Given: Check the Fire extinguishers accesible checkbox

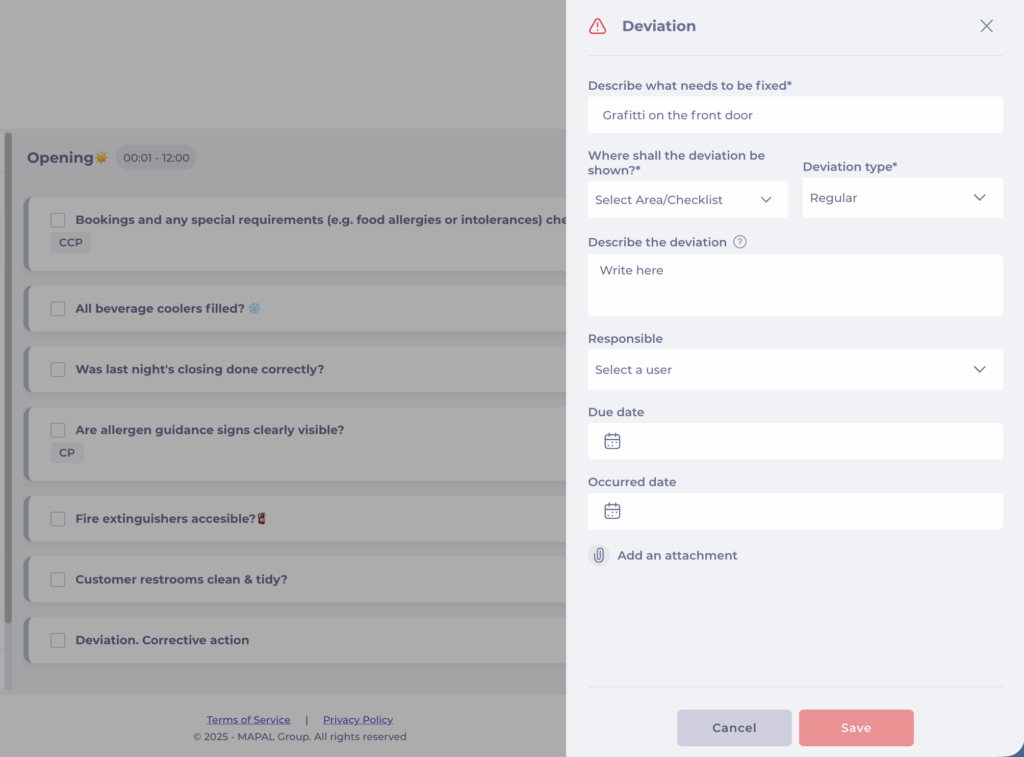Looking at the screenshot, I should (58, 519).
